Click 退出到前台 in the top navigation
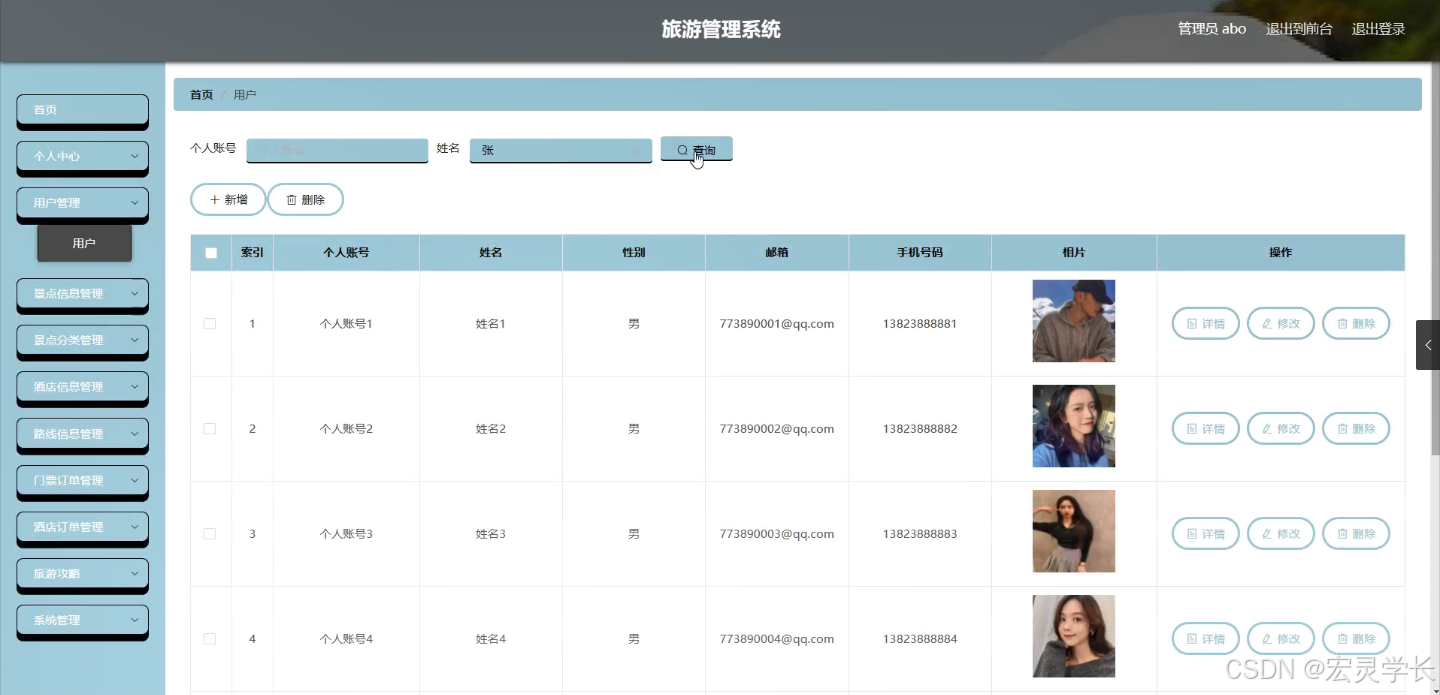 point(1299,29)
